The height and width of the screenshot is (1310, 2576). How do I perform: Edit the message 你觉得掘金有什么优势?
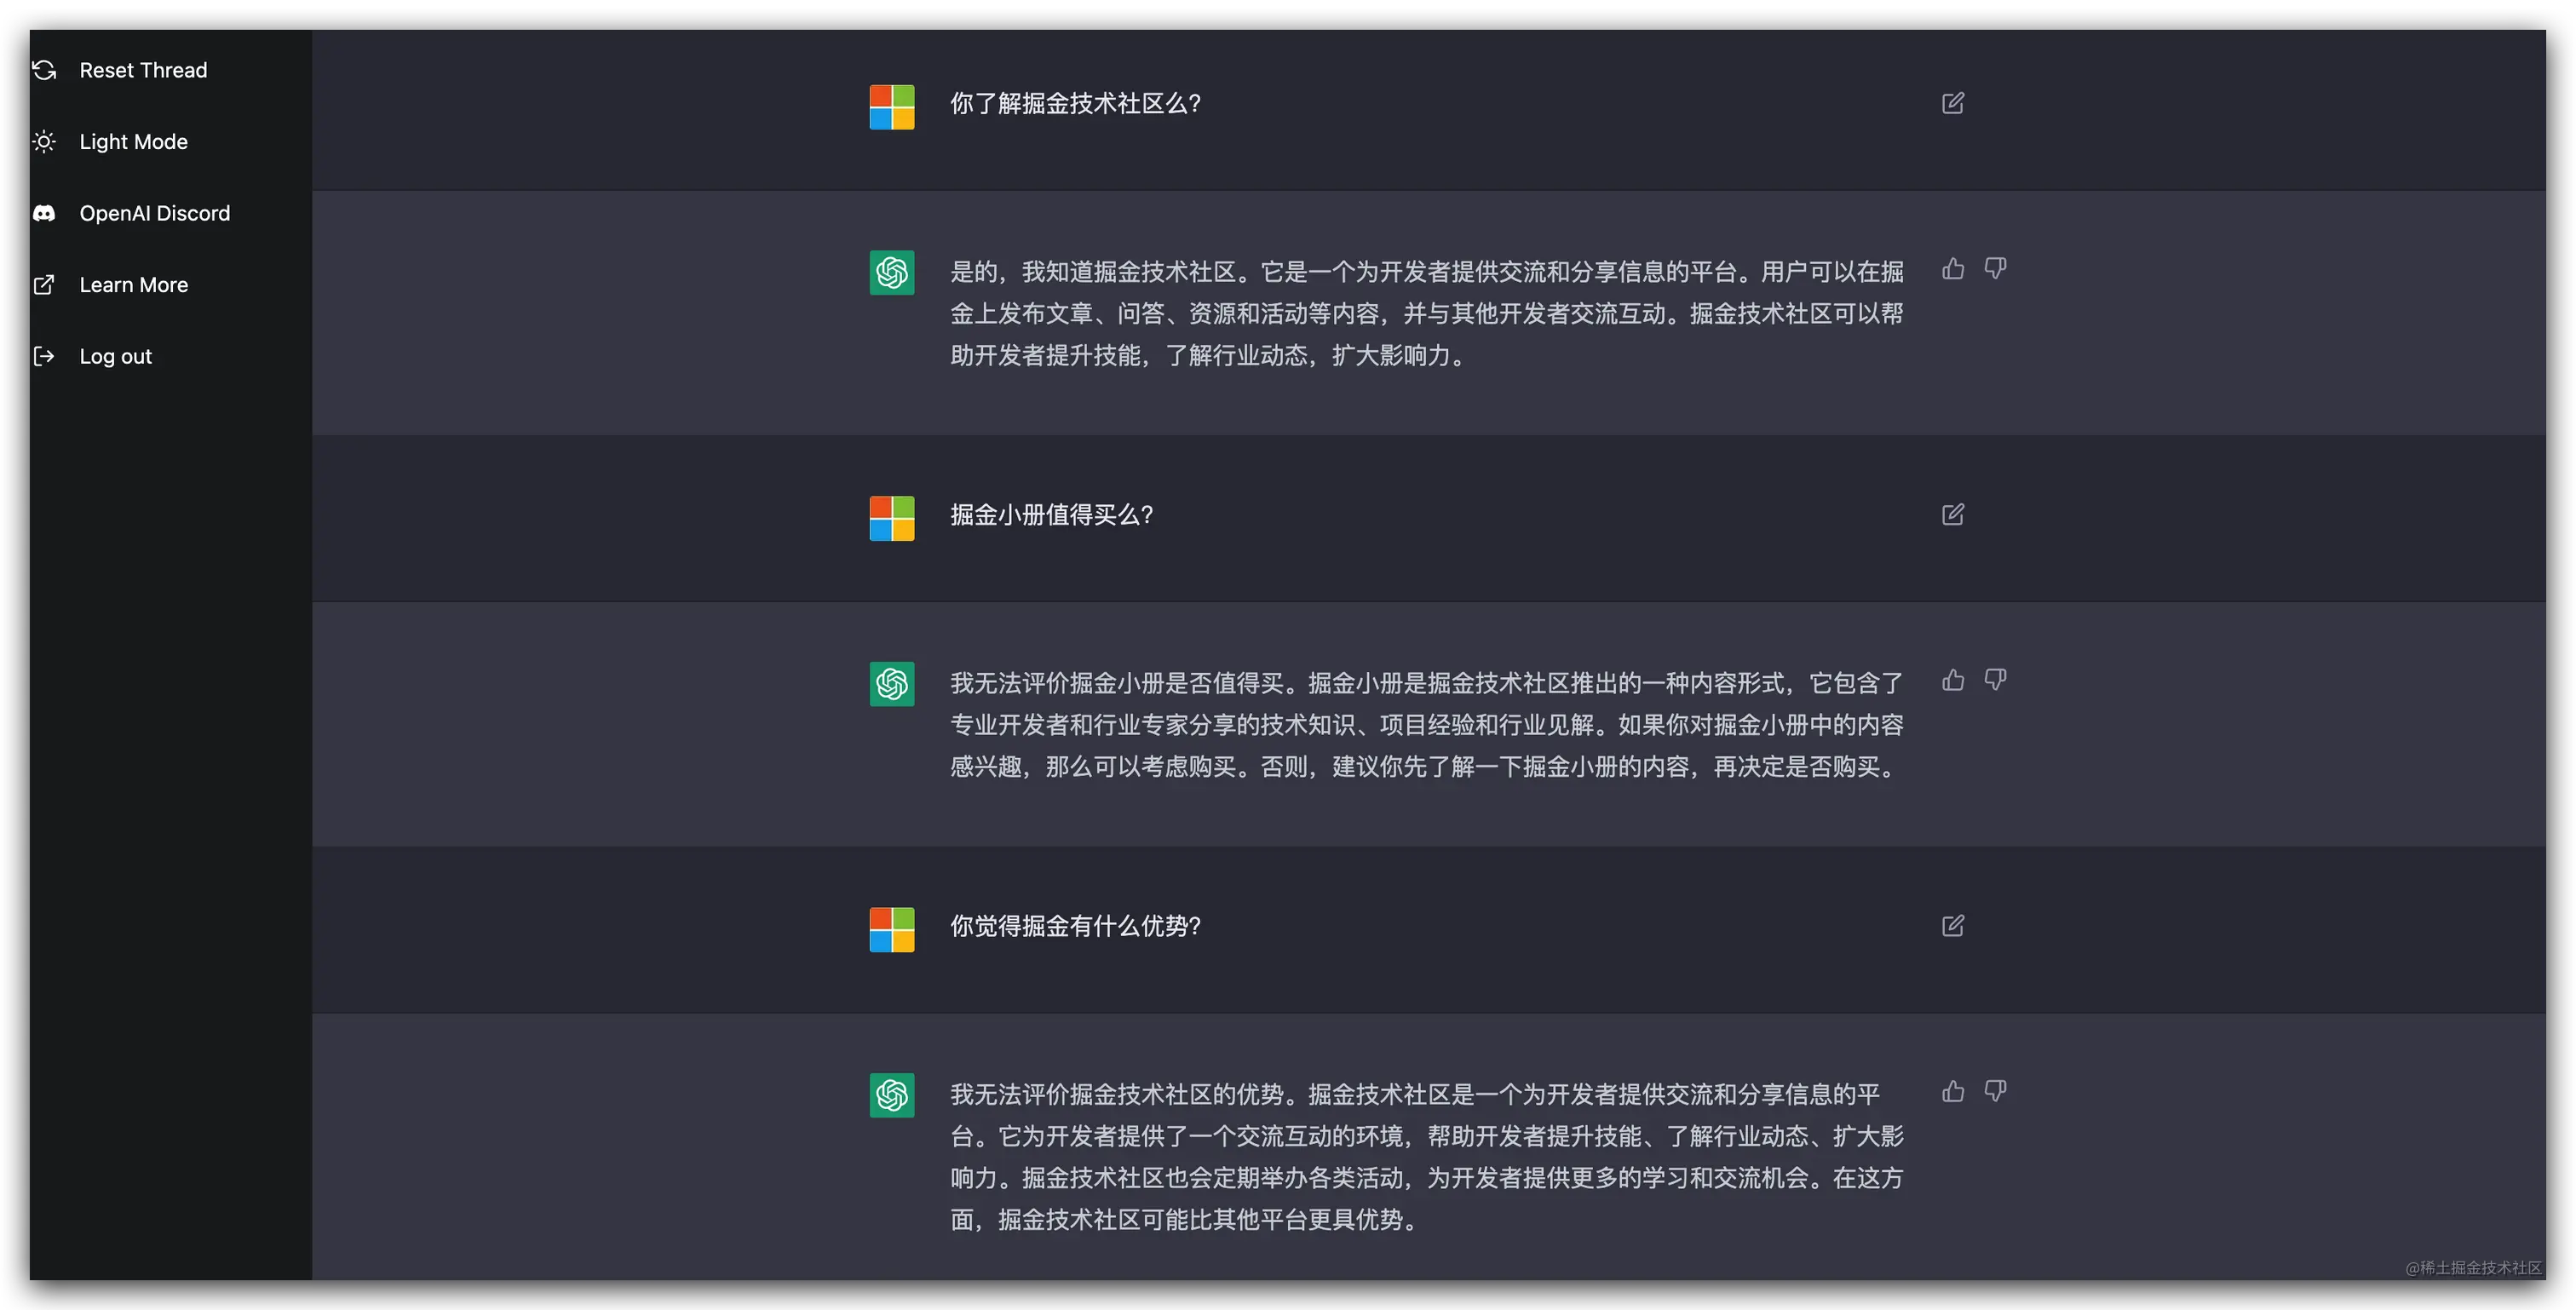coord(1952,925)
